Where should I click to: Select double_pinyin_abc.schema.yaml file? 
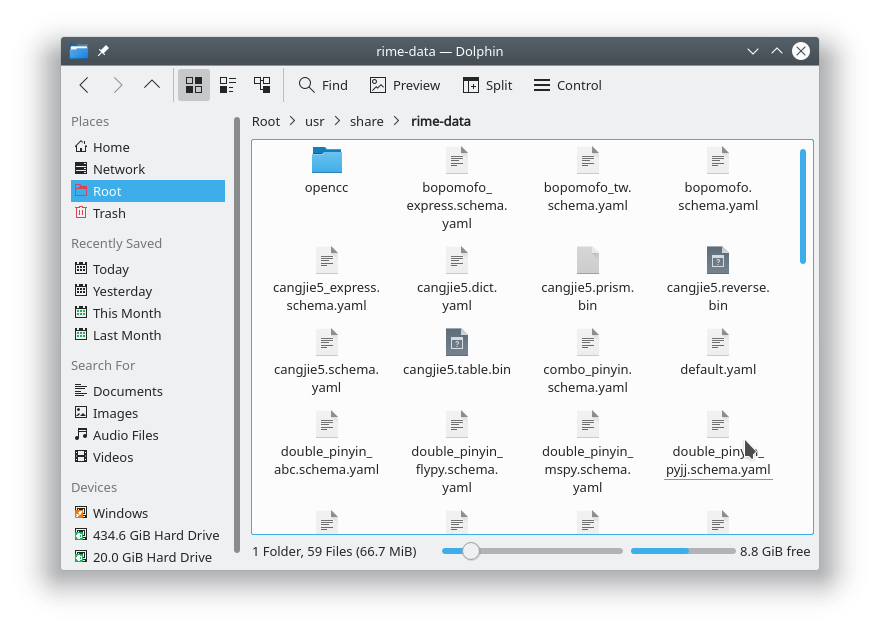point(327,443)
